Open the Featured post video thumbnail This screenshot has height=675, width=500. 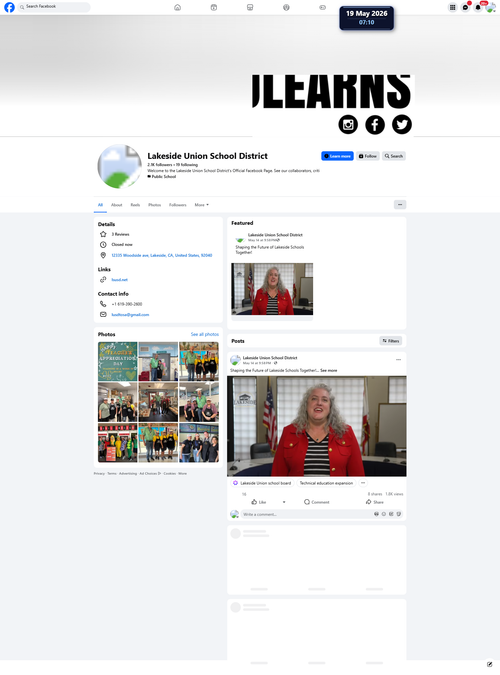[x=272, y=289]
